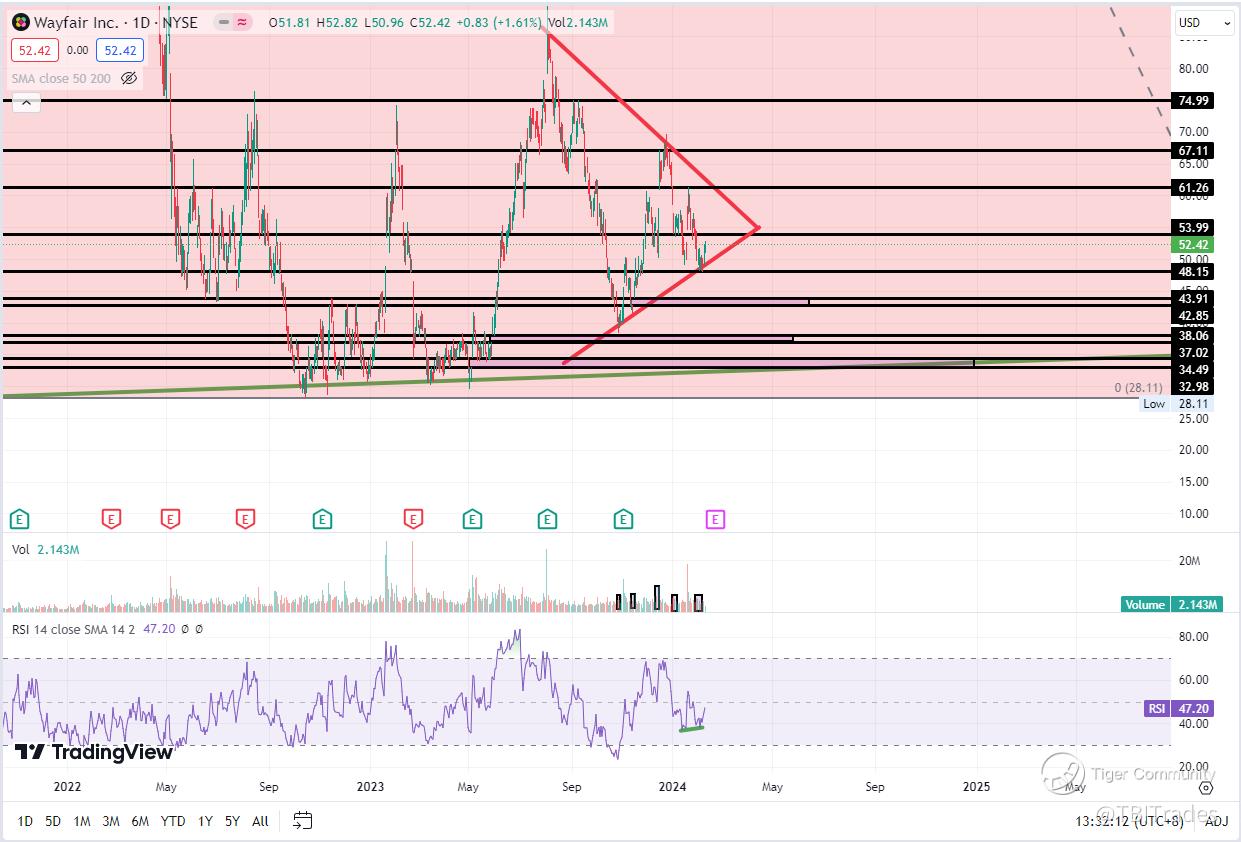This screenshot has height=842, width=1241.
Task: Click the 37.02 price line label
Action: [x=1194, y=353]
